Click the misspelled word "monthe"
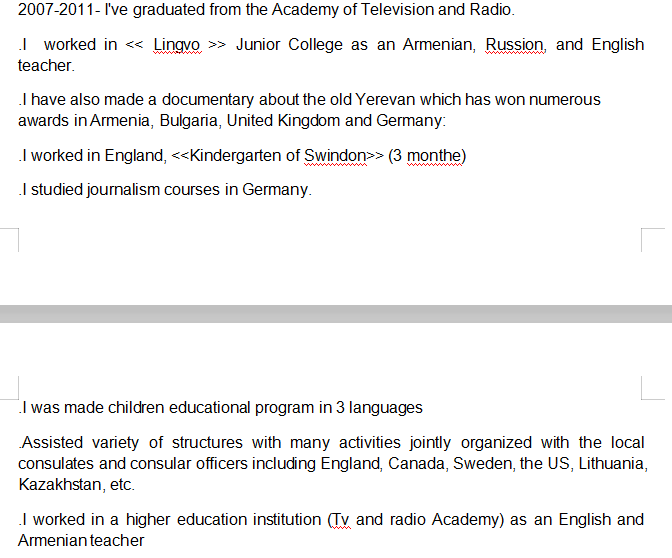 (x=433, y=155)
